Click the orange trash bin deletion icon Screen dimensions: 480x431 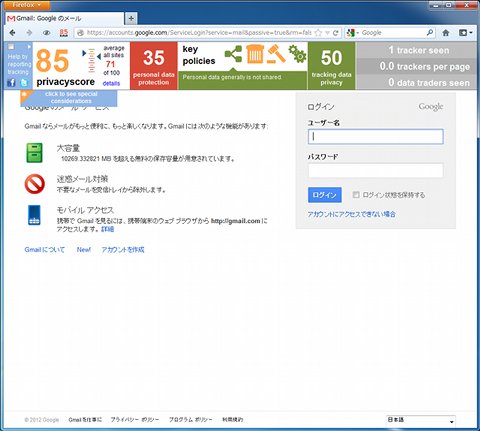tap(255, 54)
